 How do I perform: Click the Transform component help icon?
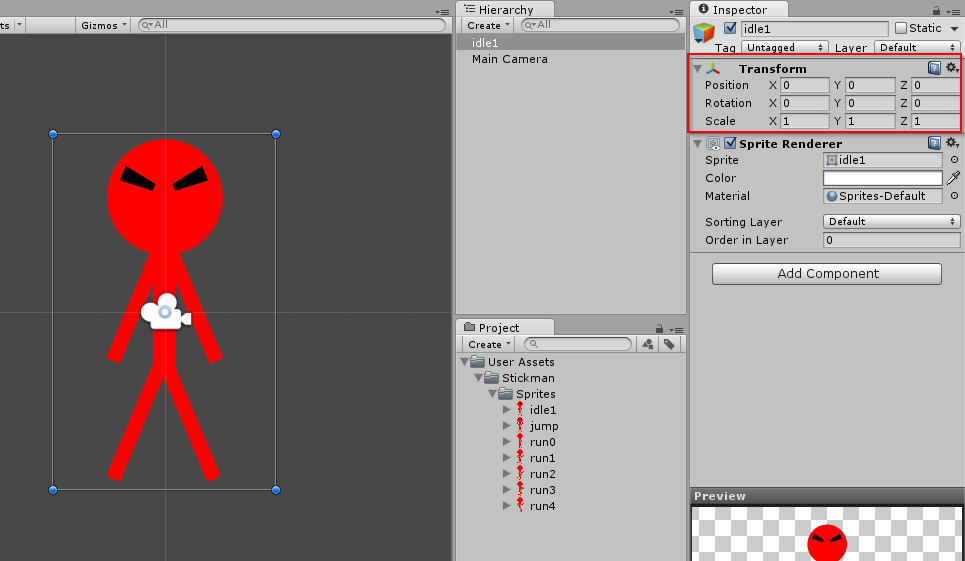934,68
